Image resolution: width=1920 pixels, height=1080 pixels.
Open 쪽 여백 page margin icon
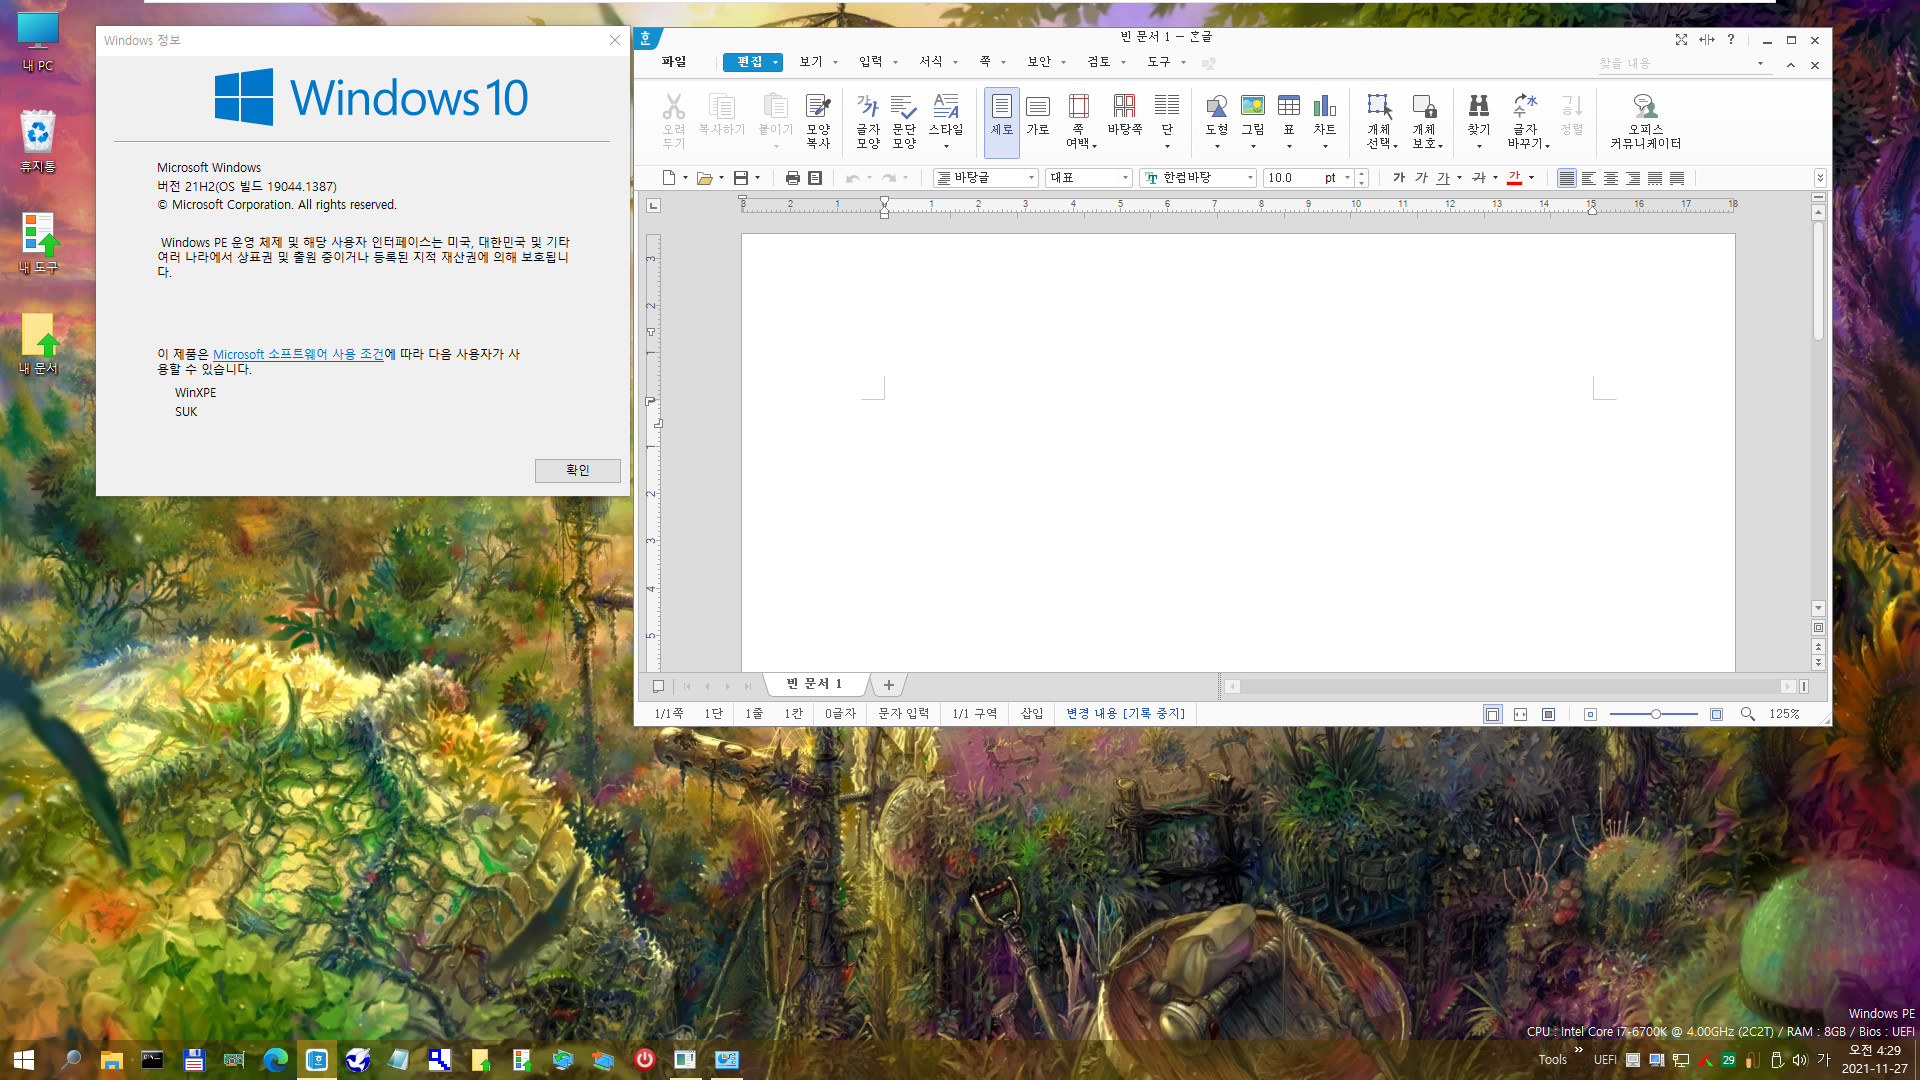point(1080,121)
